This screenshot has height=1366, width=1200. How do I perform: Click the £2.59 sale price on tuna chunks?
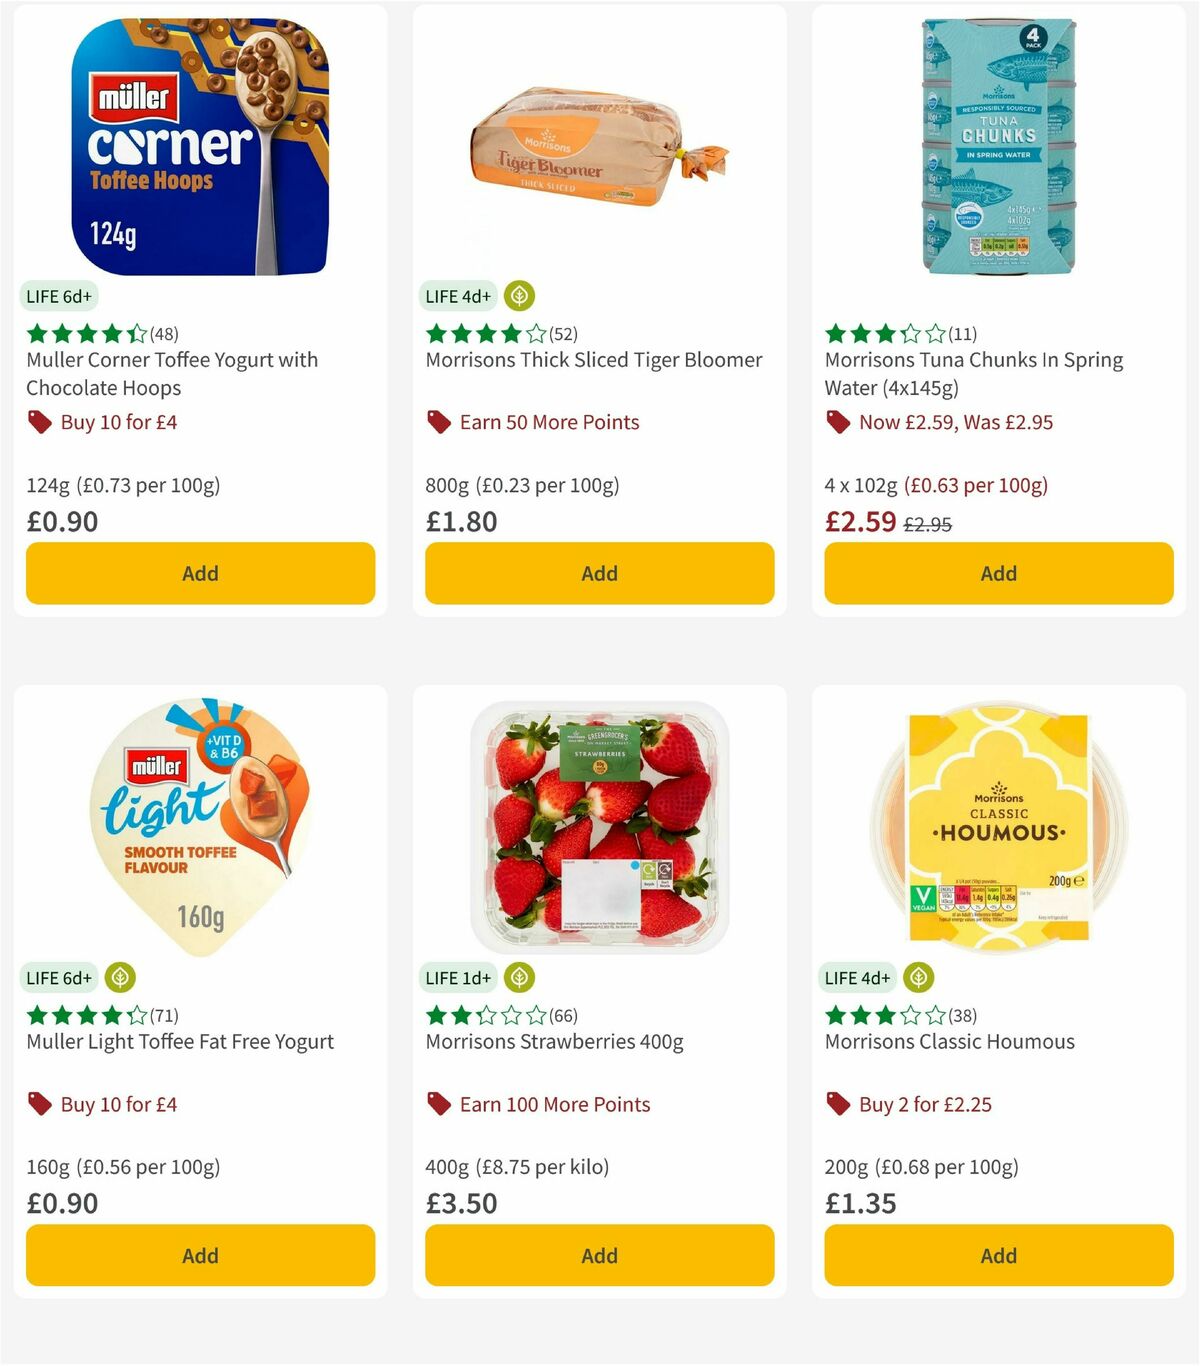coord(861,521)
